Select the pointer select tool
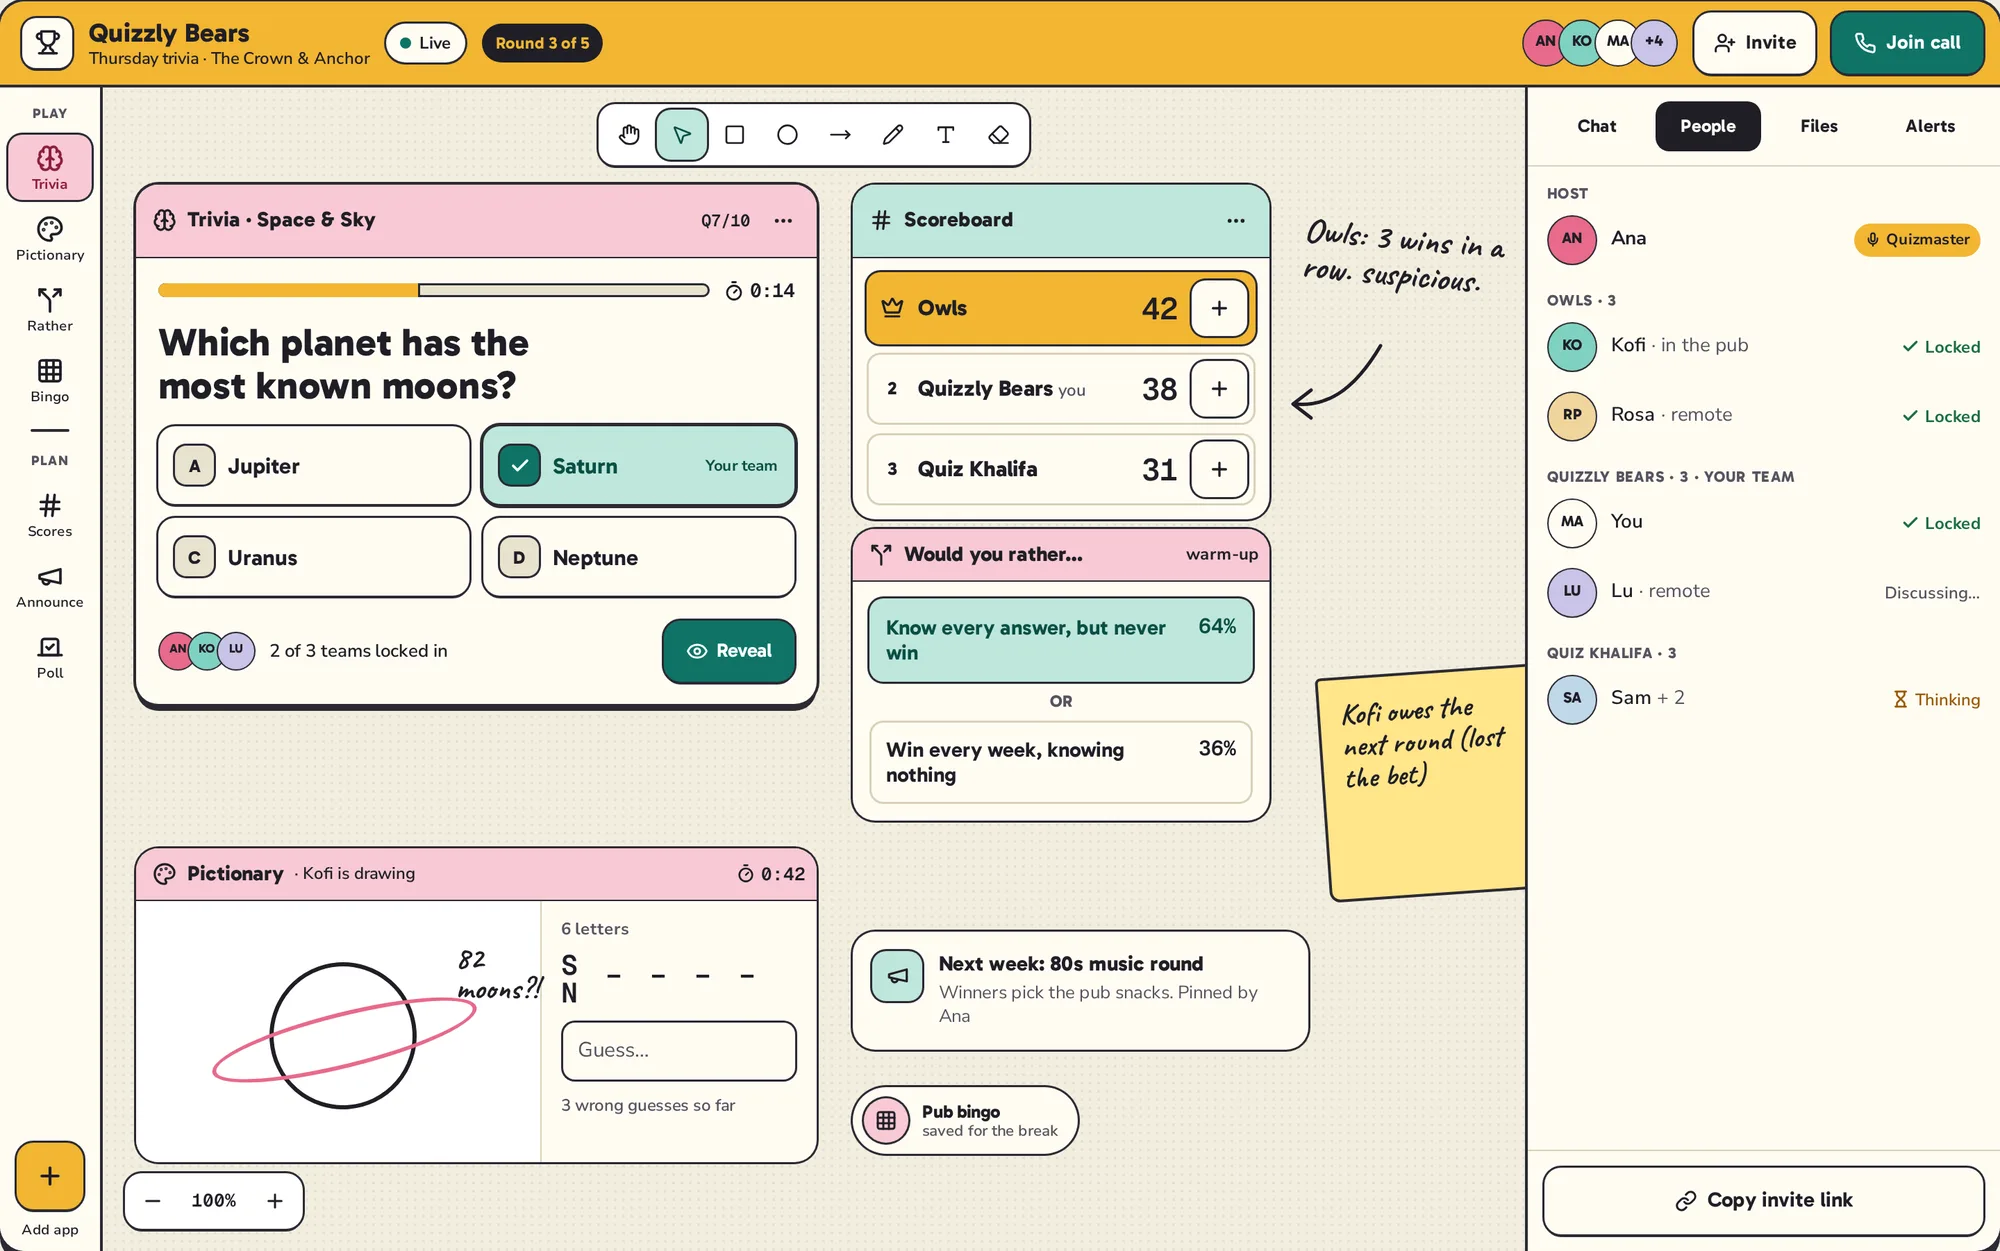The image size is (2000, 1251). click(x=682, y=135)
